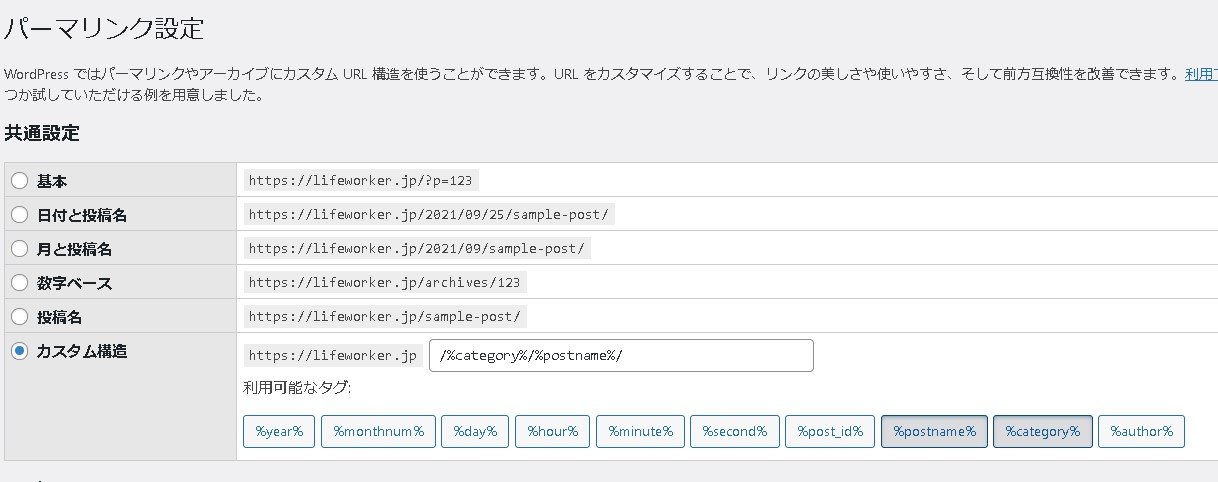Click the %post_id% tag button
The height and width of the screenshot is (482, 1218).
(x=830, y=432)
